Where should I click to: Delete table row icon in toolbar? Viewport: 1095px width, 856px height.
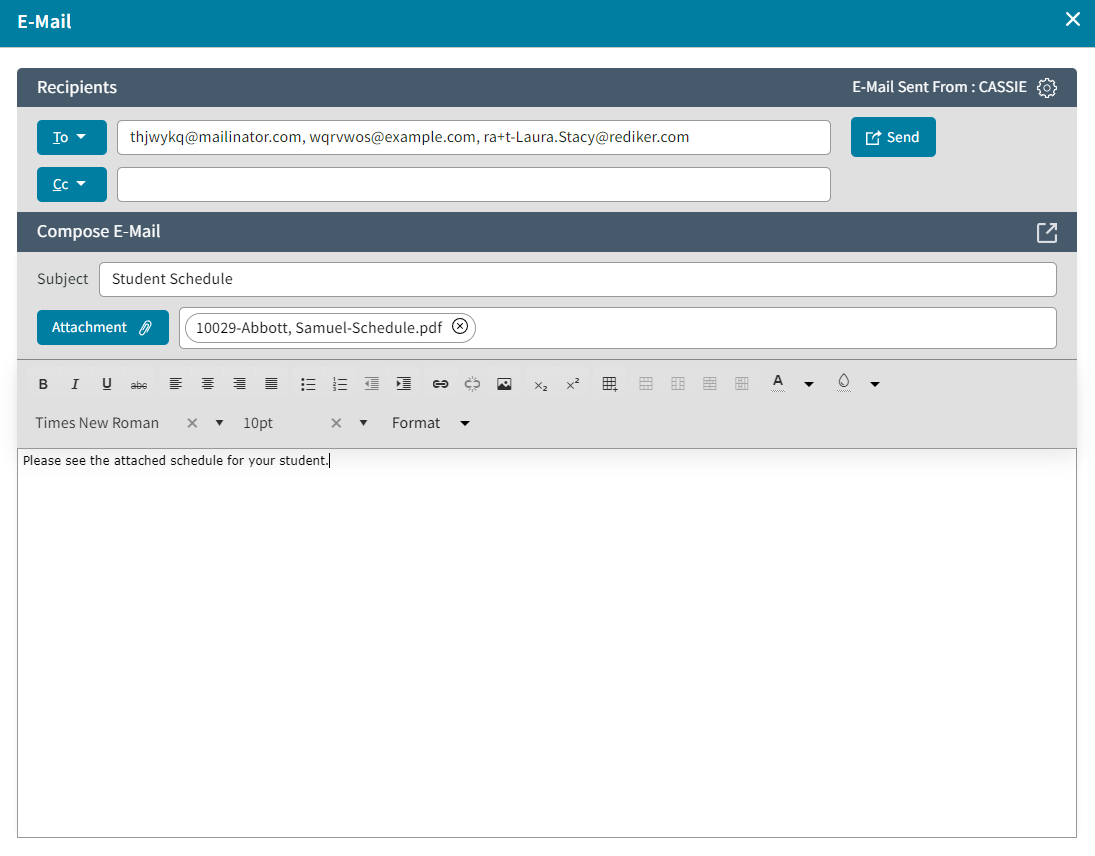[x=710, y=384]
